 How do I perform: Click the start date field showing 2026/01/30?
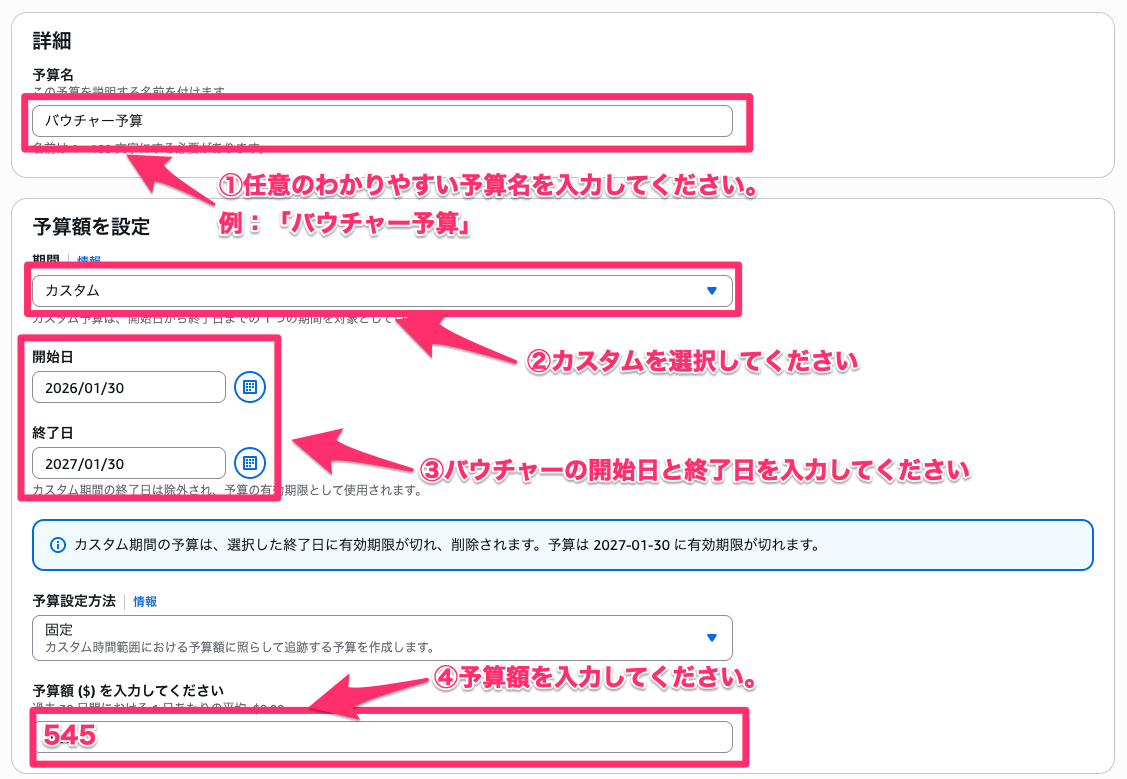click(128, 387)
